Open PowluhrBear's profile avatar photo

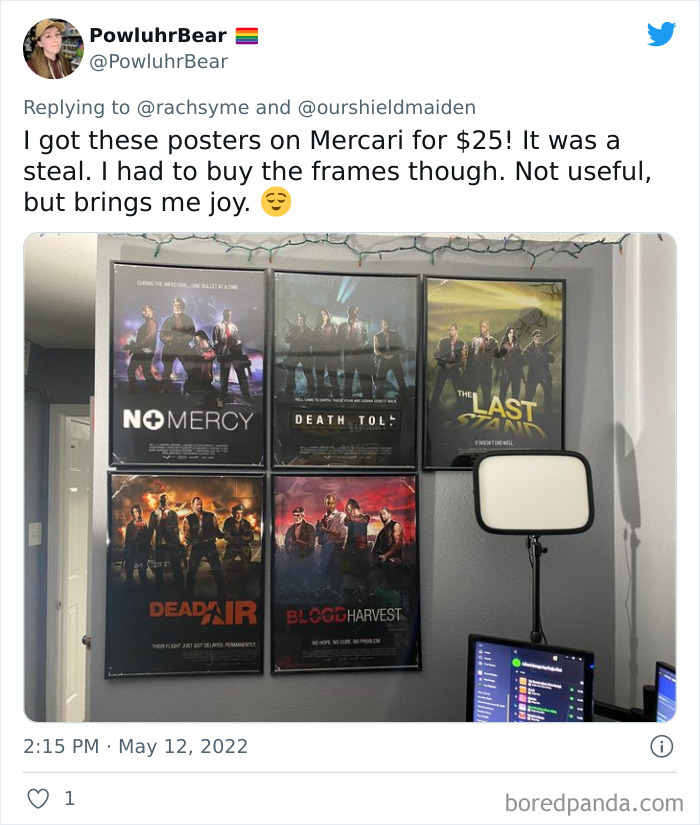53,48
